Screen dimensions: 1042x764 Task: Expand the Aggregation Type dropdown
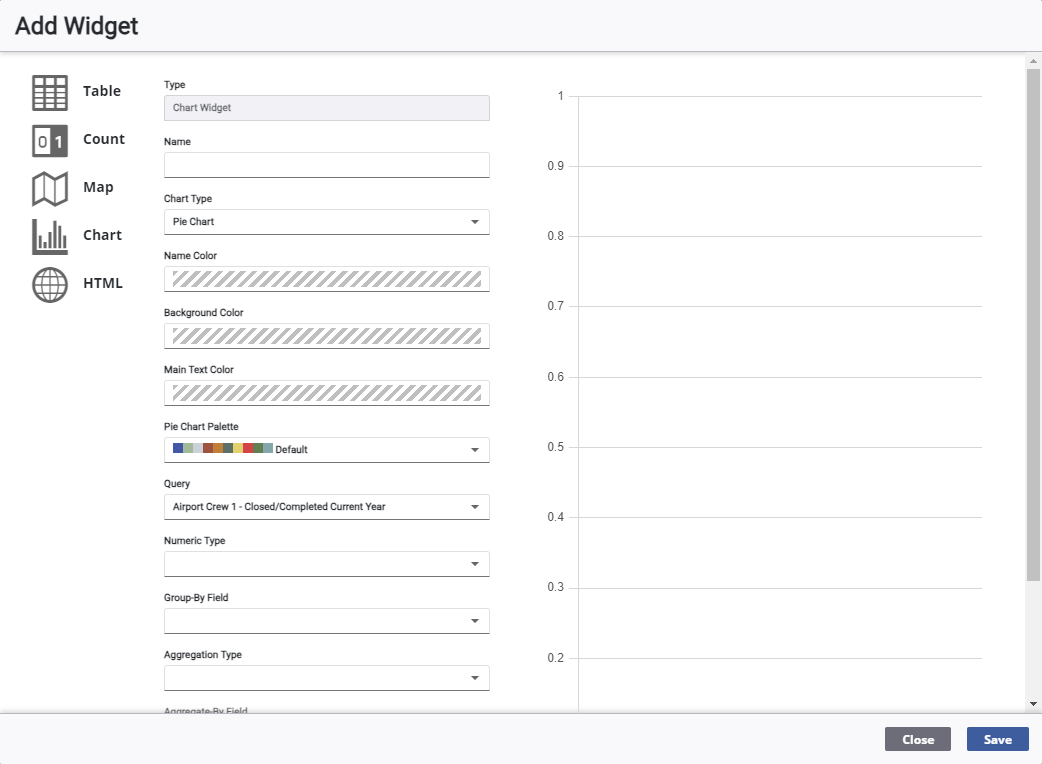[x=326, y=678]
